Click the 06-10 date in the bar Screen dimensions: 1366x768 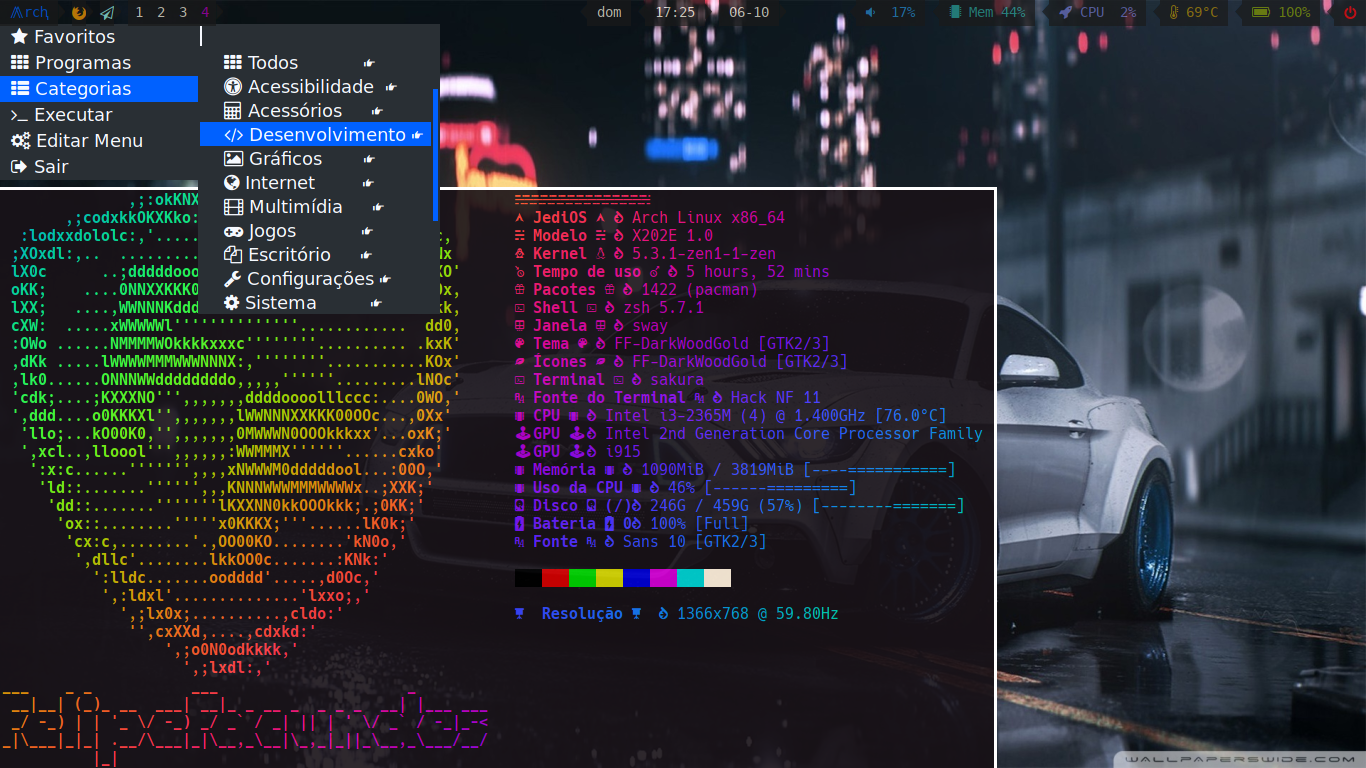tap(749, 12)
